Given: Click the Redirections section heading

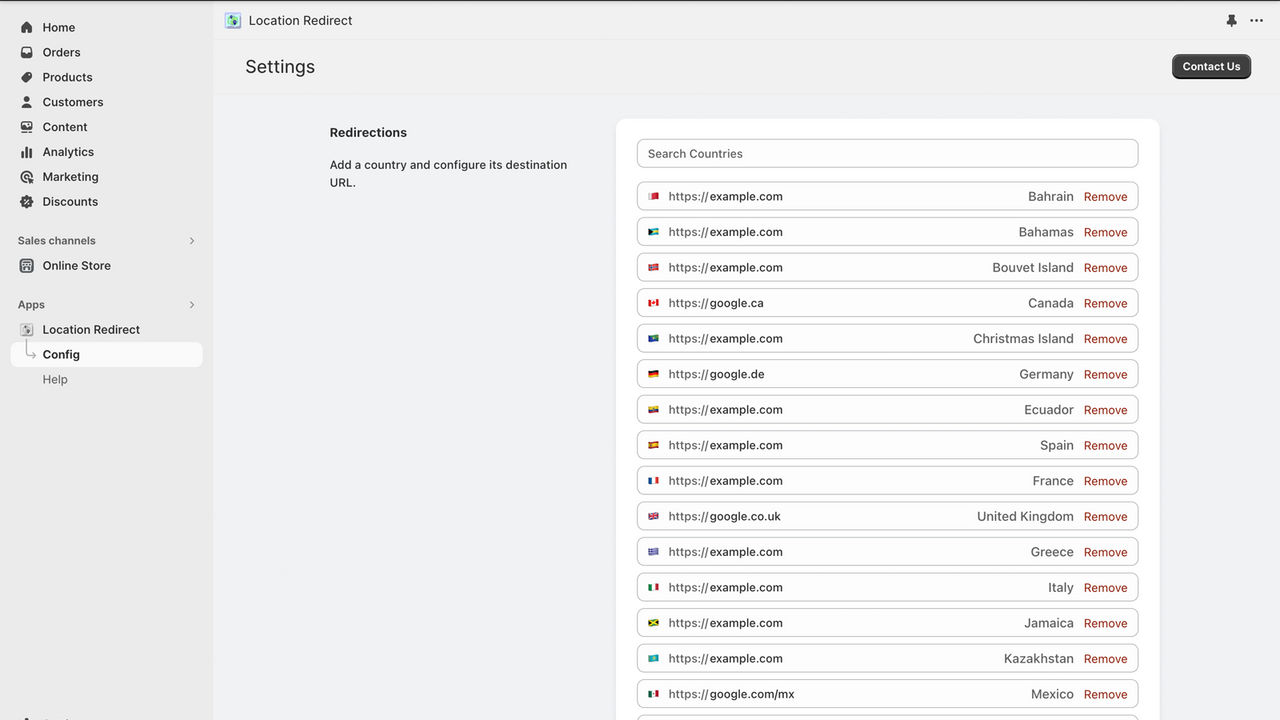Looking at the screenshot, I should click(x=368, y=132).
